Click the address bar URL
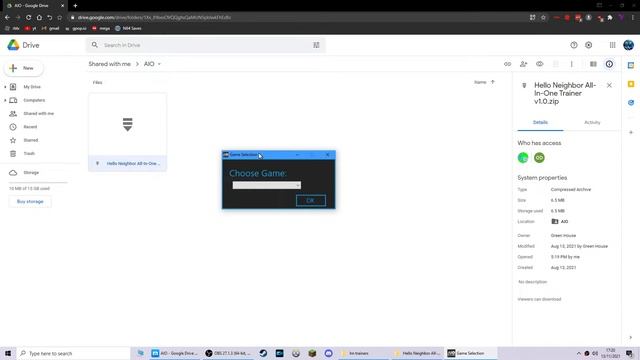Viewport: 640px width, 360px height. click(x=154, y=18)
